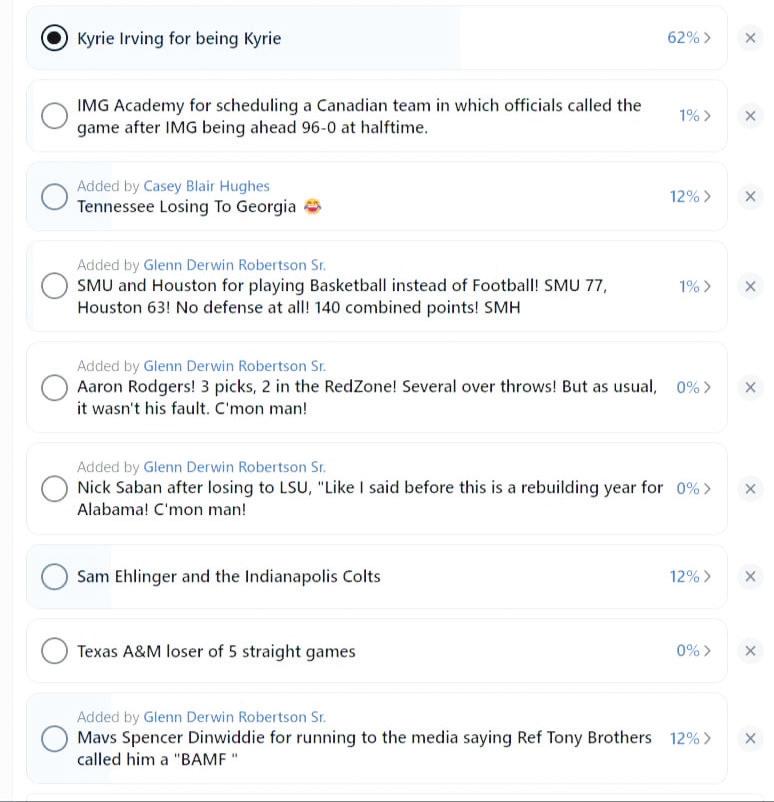Open the 12% voter list for Spencer Dinwiddie
This screenshot has width=774, height=802.
click(x=690, y=739)
